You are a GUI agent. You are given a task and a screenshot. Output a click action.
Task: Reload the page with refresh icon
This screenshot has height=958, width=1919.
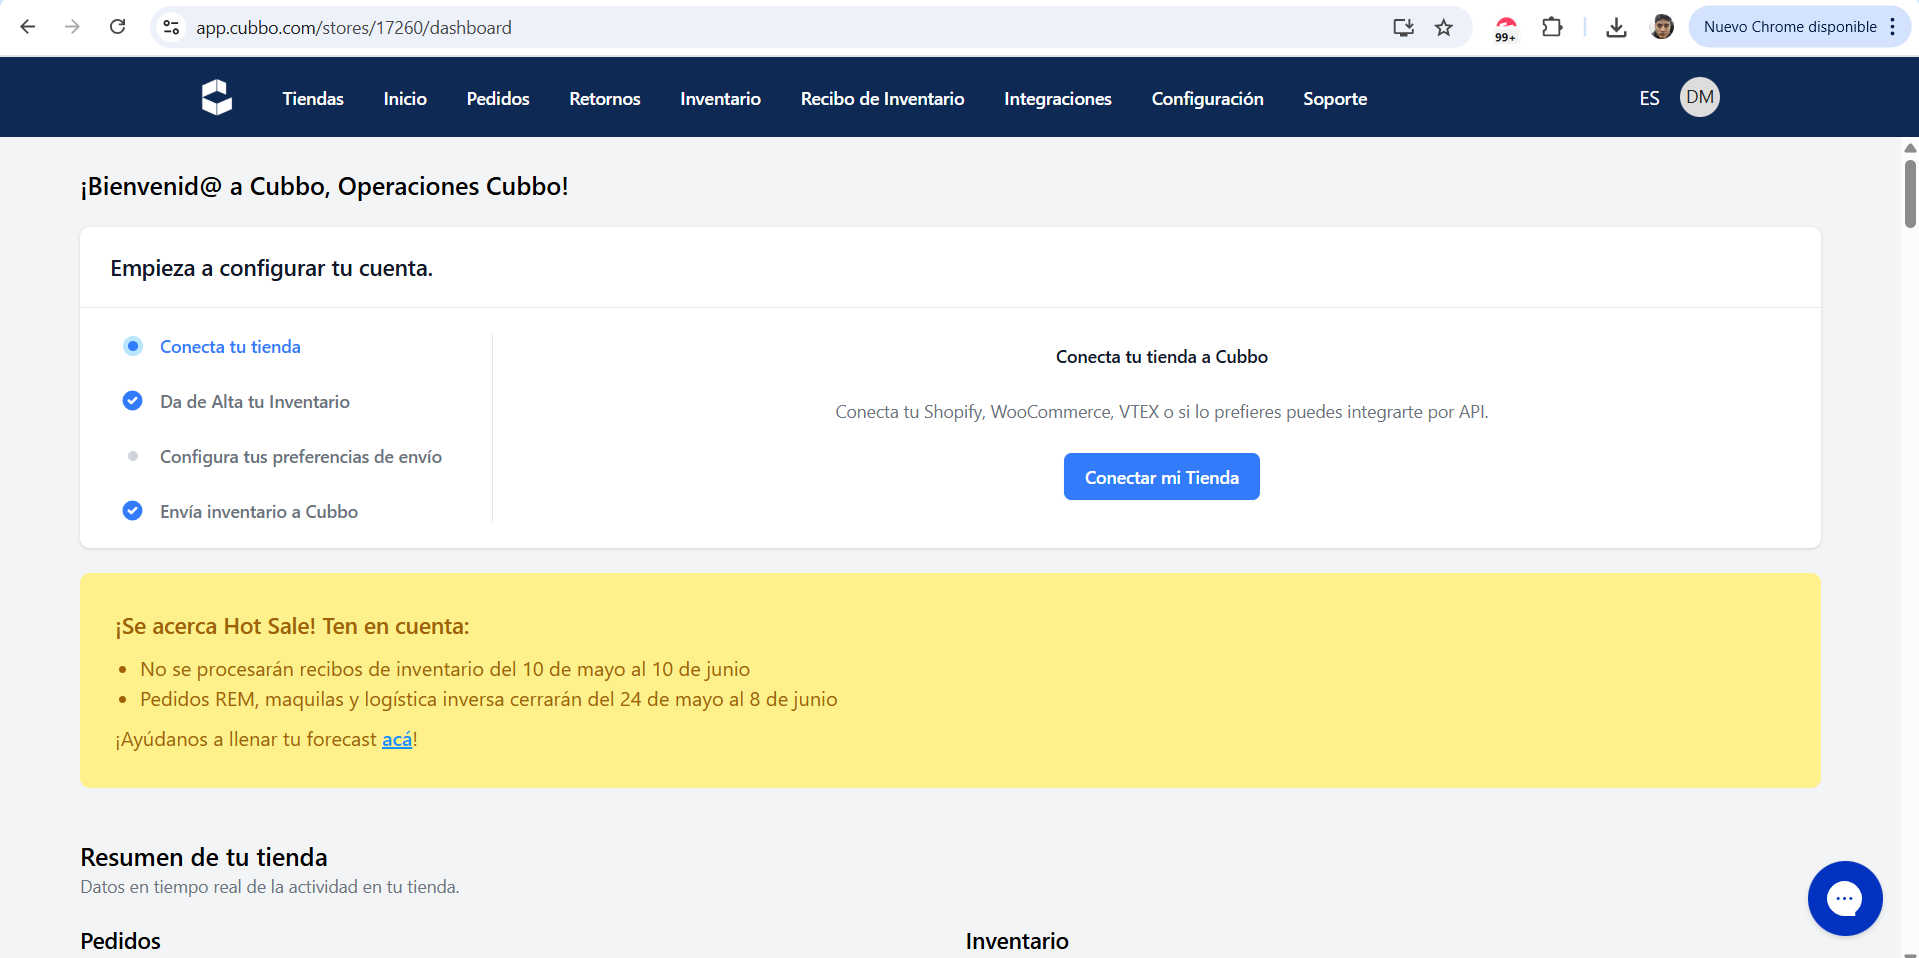point(117,27)
